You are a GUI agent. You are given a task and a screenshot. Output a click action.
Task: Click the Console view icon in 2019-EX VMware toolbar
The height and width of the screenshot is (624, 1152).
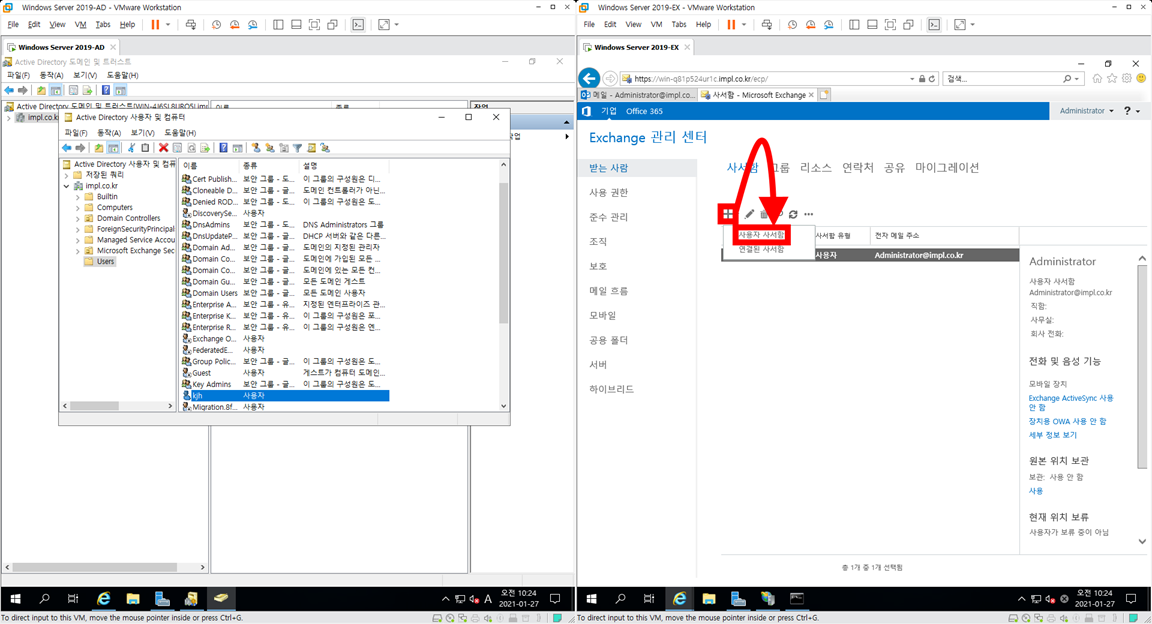[934, 24]
